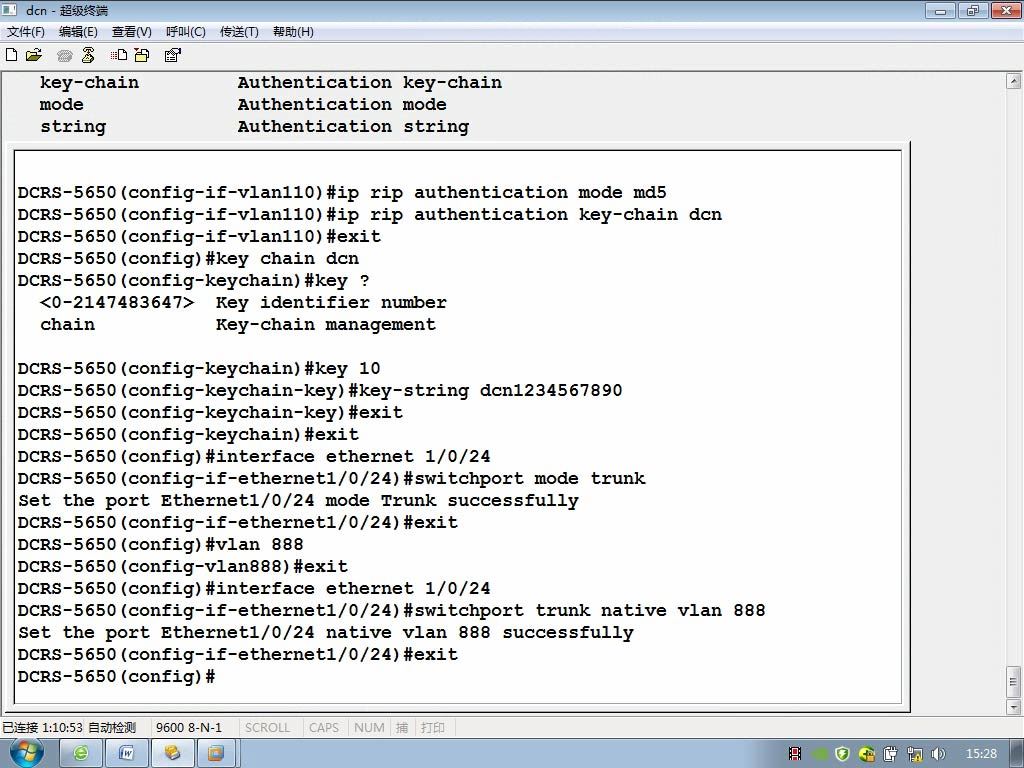Image resolution: width=1024 pixels, height=768 pixels.
Task: Click the Receive file toolbar icon
Action: click(142, 55)
